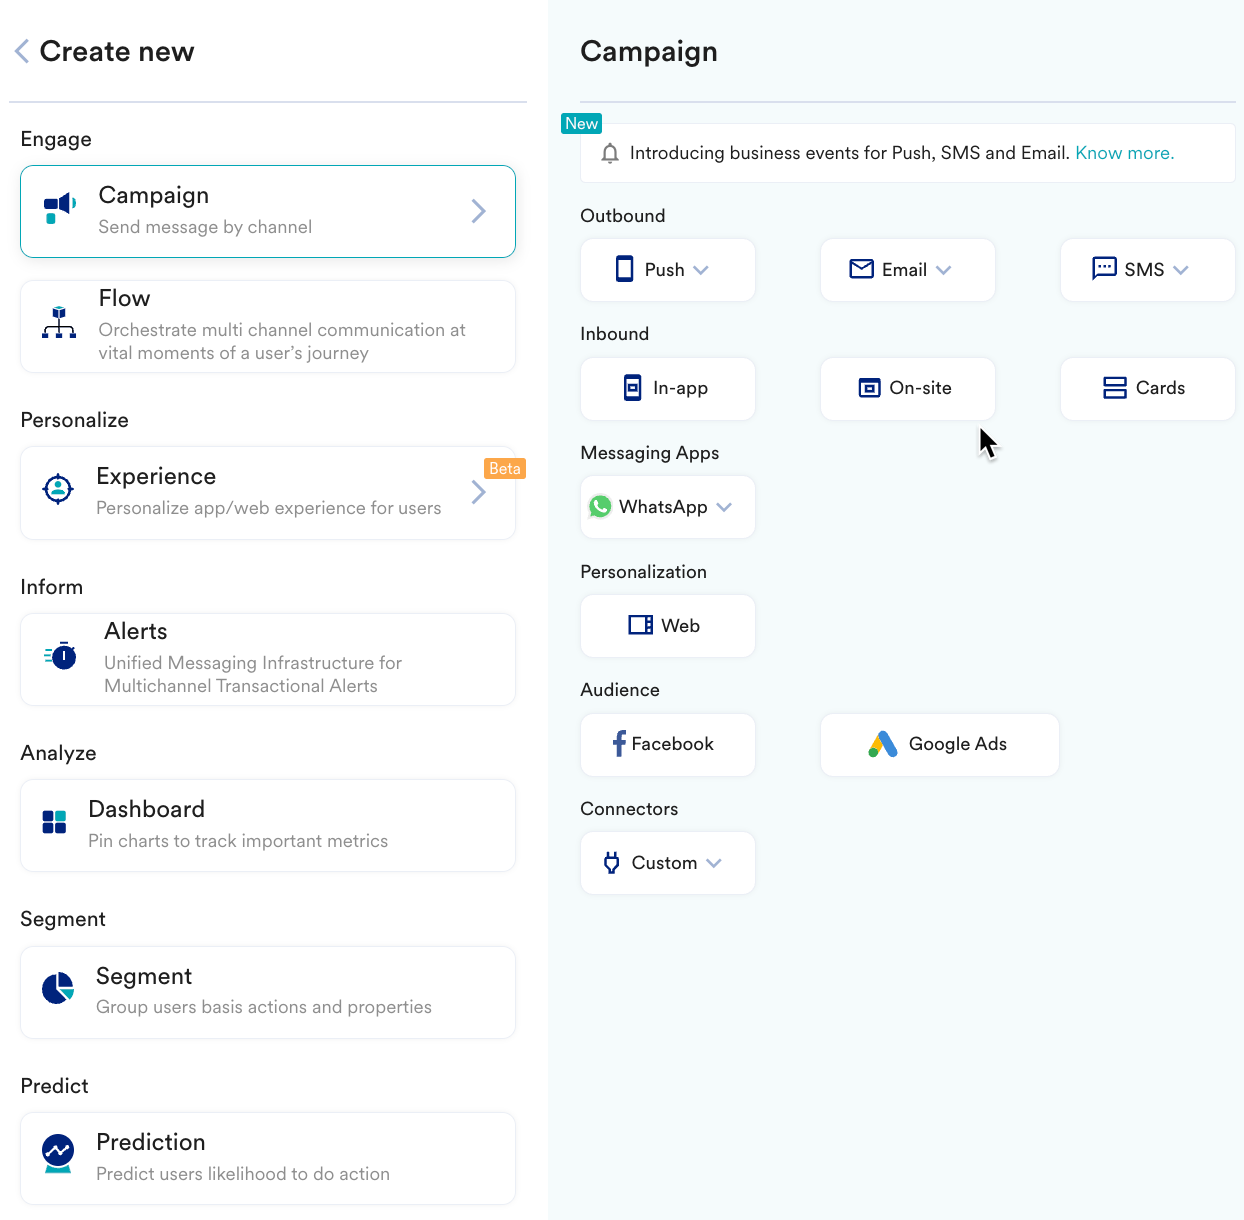Click the Flow hierarchy icon
This screenshot has height=1220, width=1244.
(x=59, y=322)
